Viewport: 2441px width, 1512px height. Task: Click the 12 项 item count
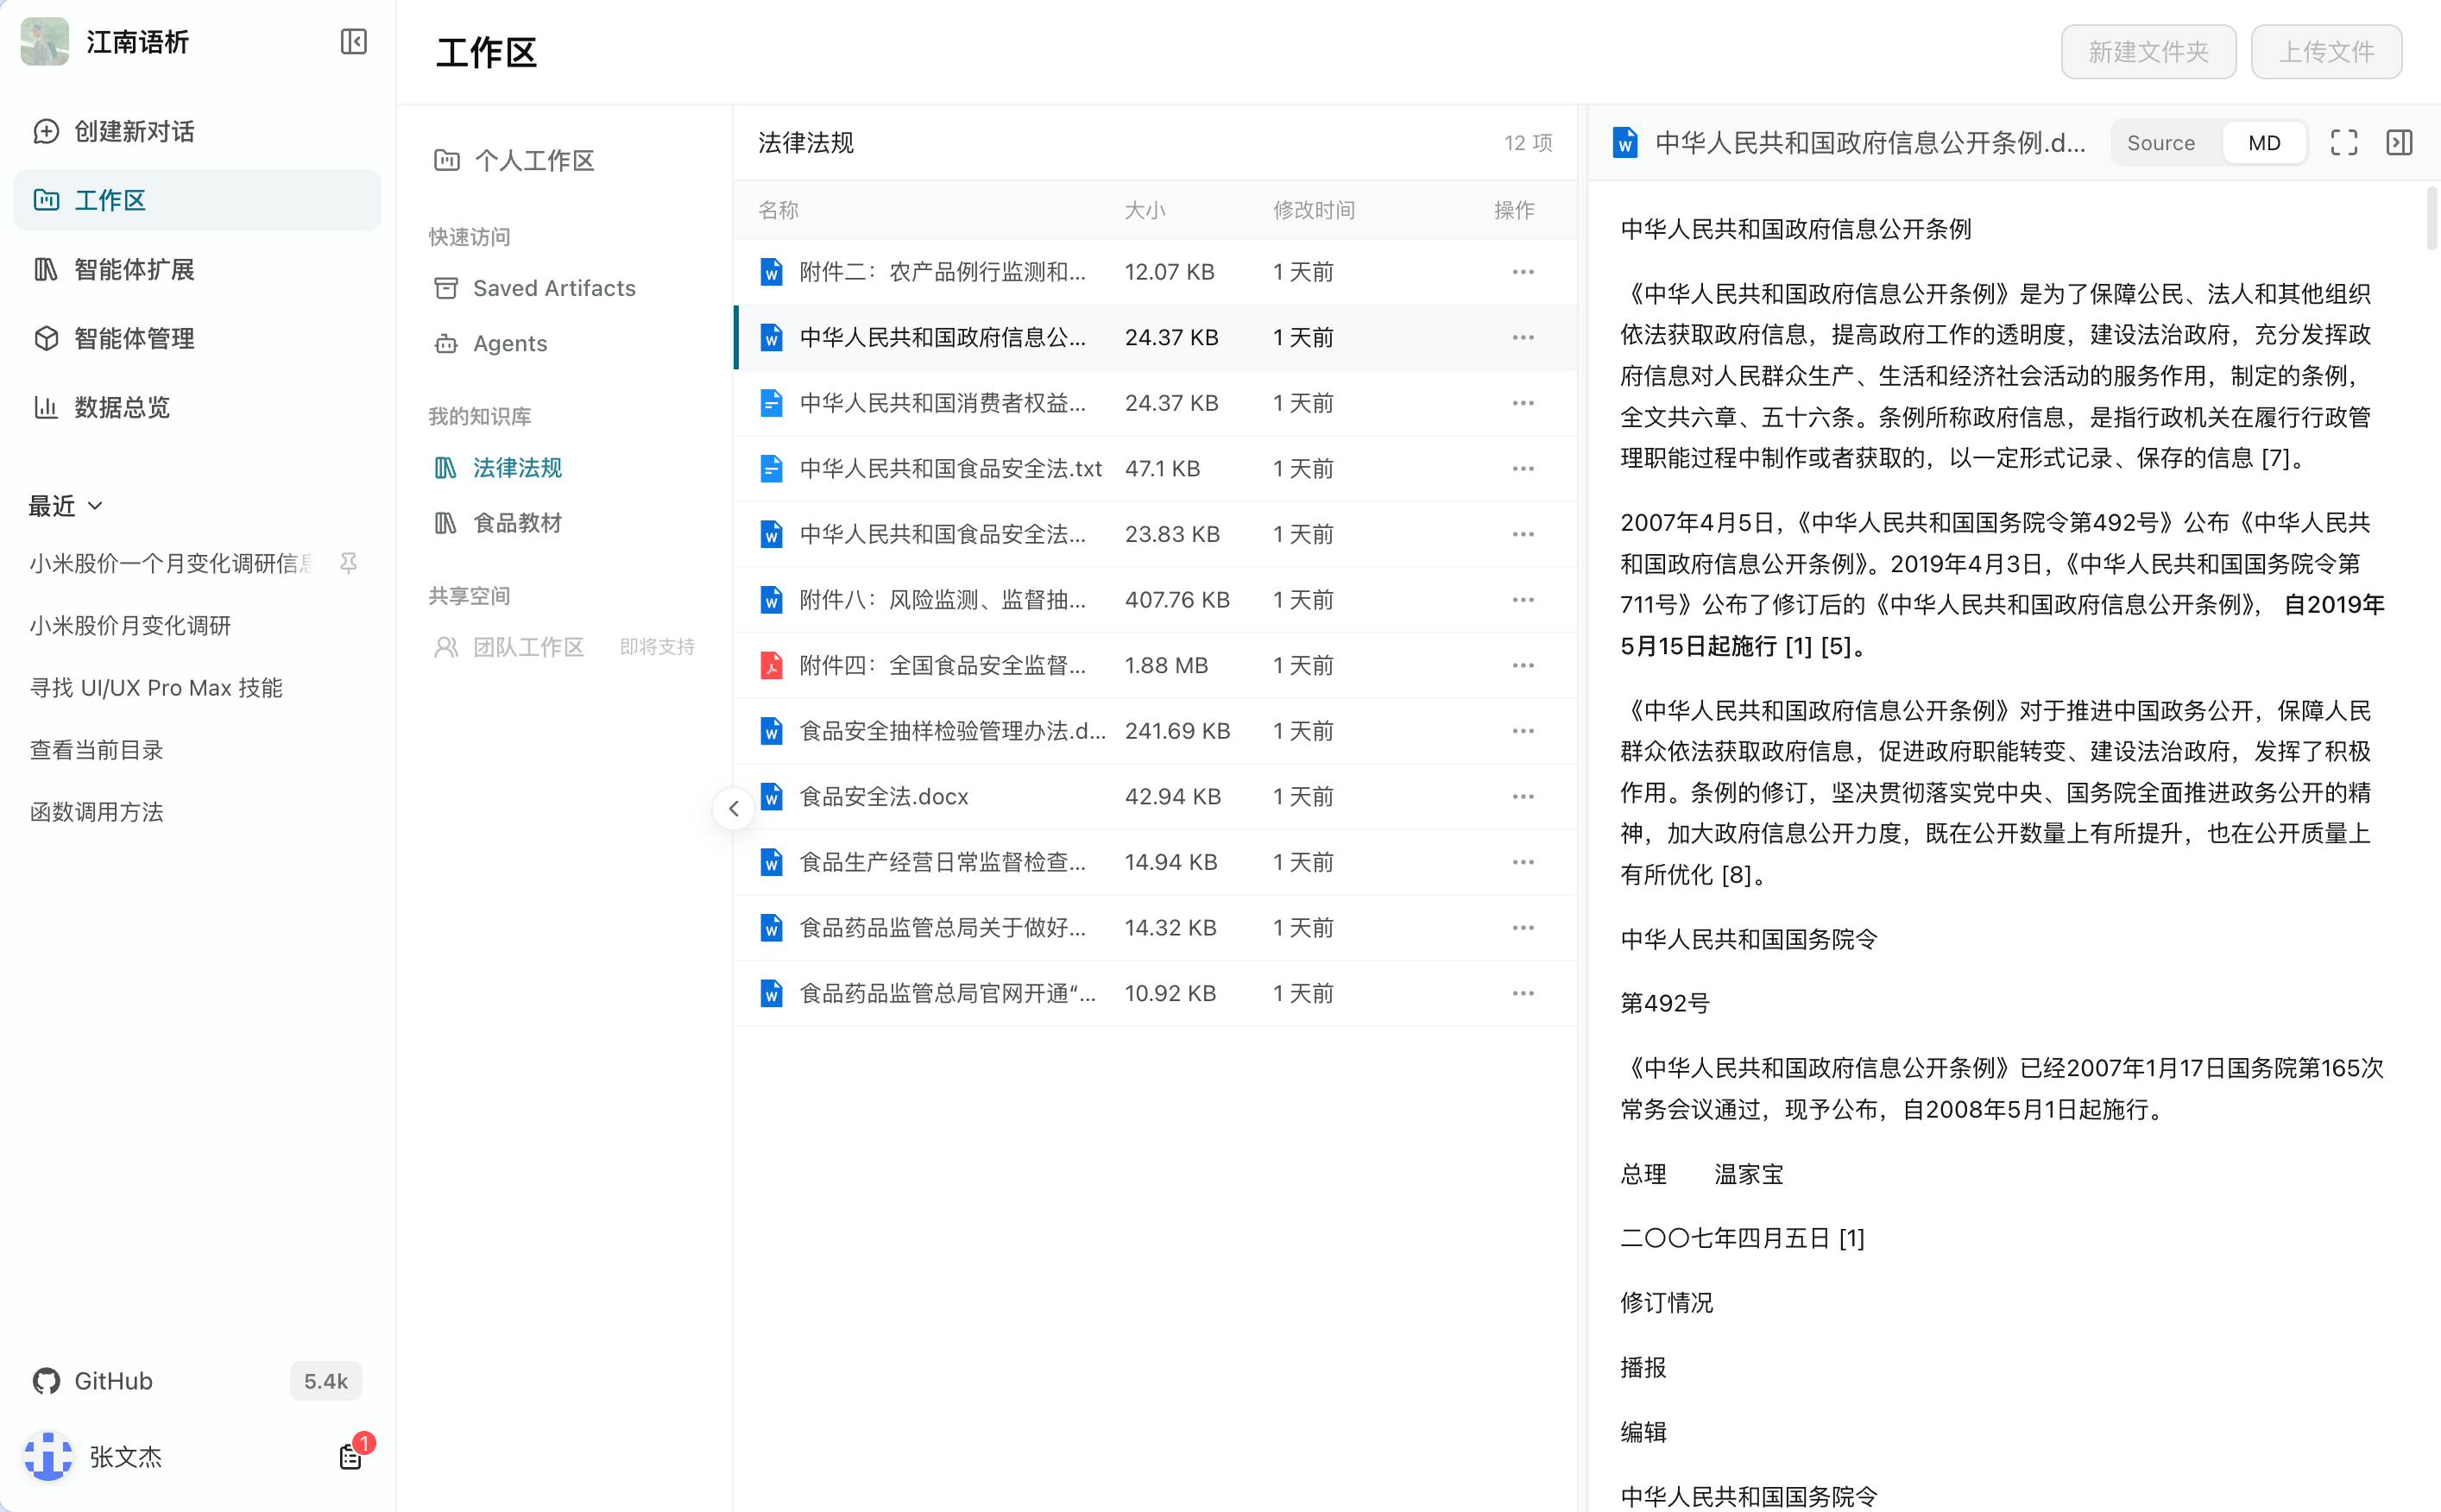pos(1528,143)
